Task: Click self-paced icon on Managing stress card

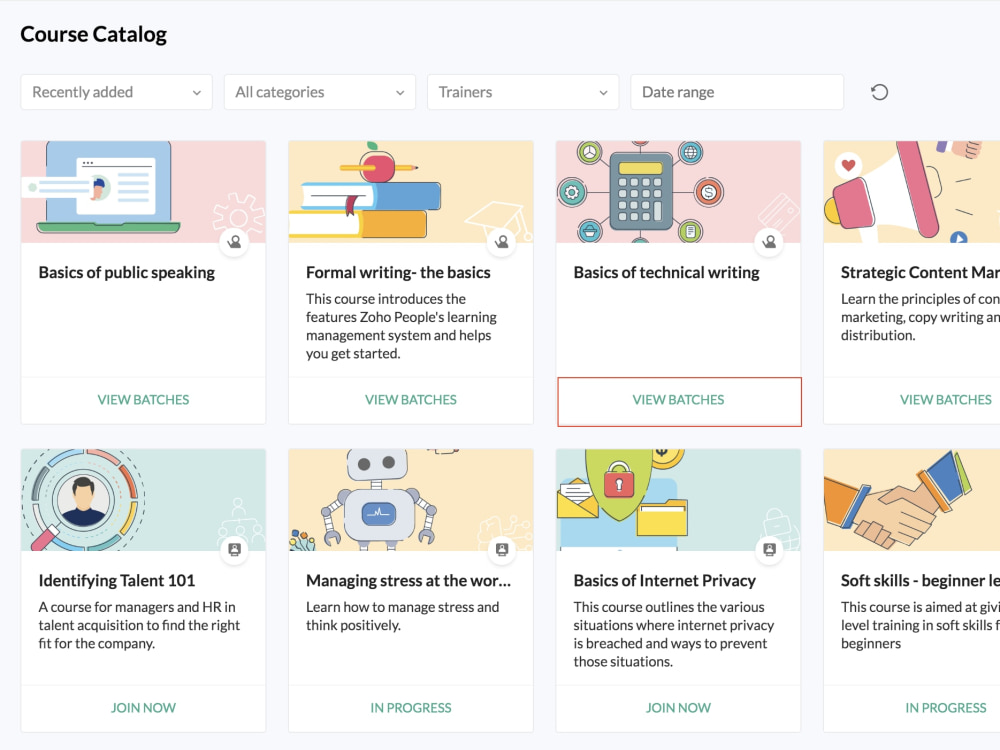Action: 502,550
